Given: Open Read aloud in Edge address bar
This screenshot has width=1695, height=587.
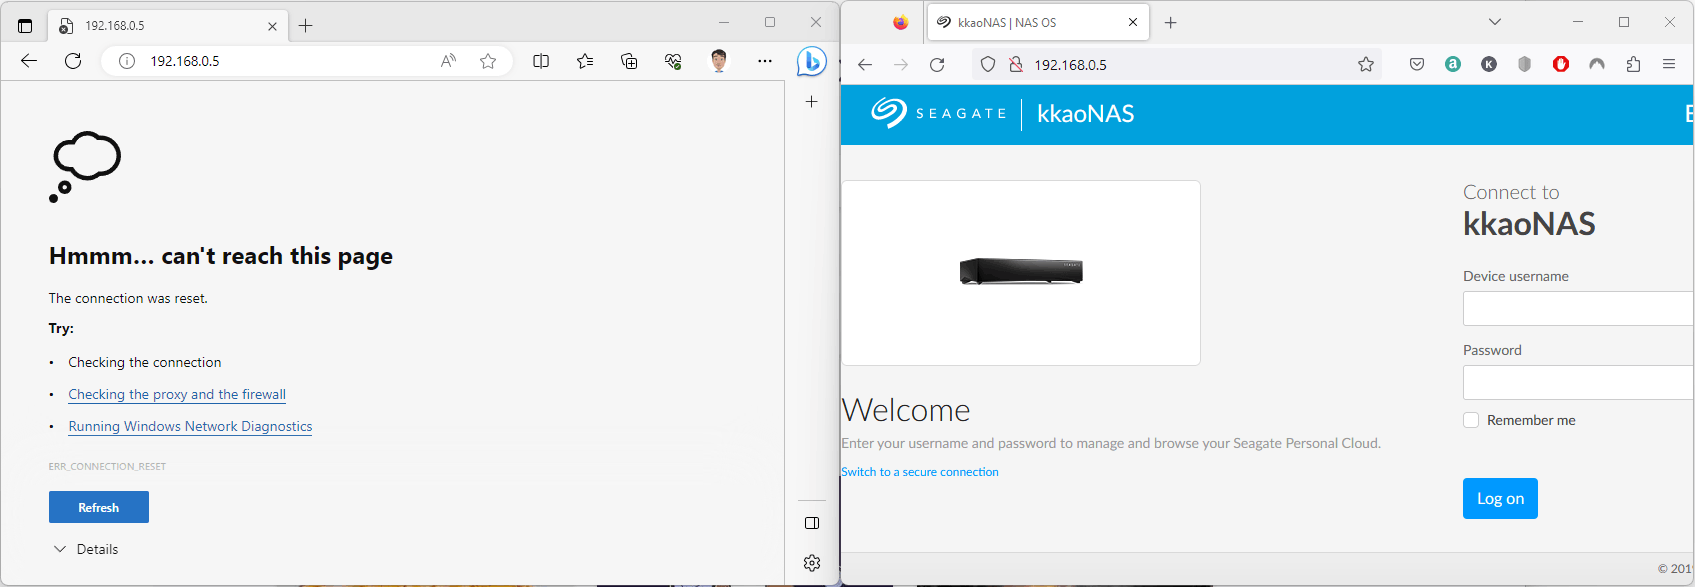Looking at the screenshot, I should coord(448,61).
